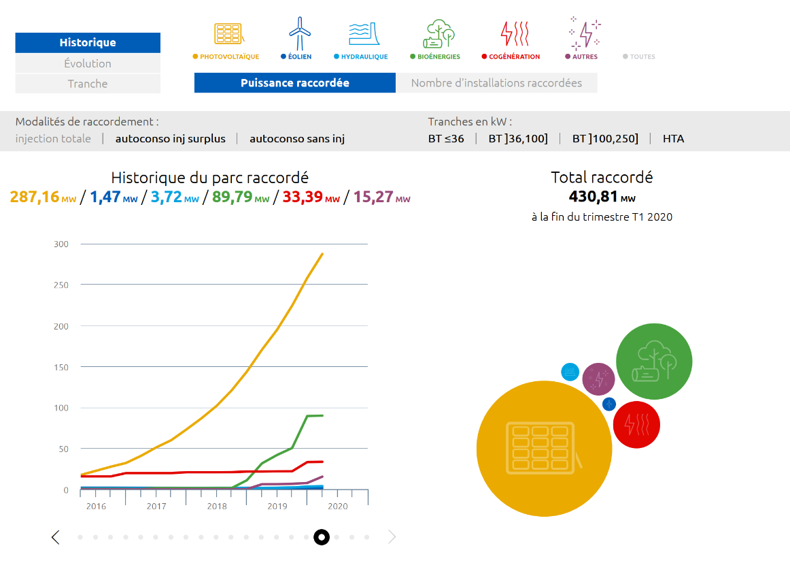This screenshot has width=790, height=561.
Task: Select the Hydraulique dam icon
Action: [x=363, y=34]
